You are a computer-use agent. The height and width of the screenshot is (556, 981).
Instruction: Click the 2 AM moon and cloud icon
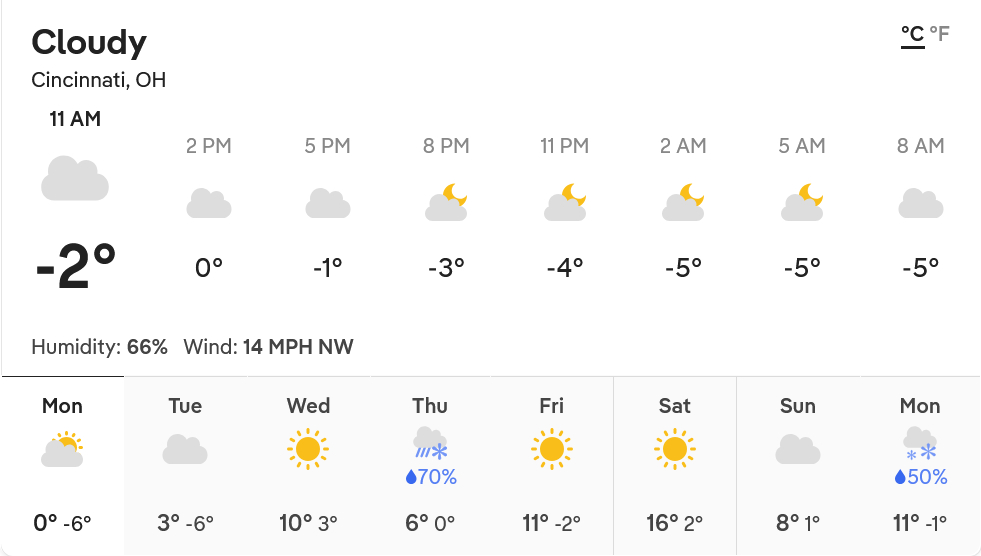pos(683,203)
